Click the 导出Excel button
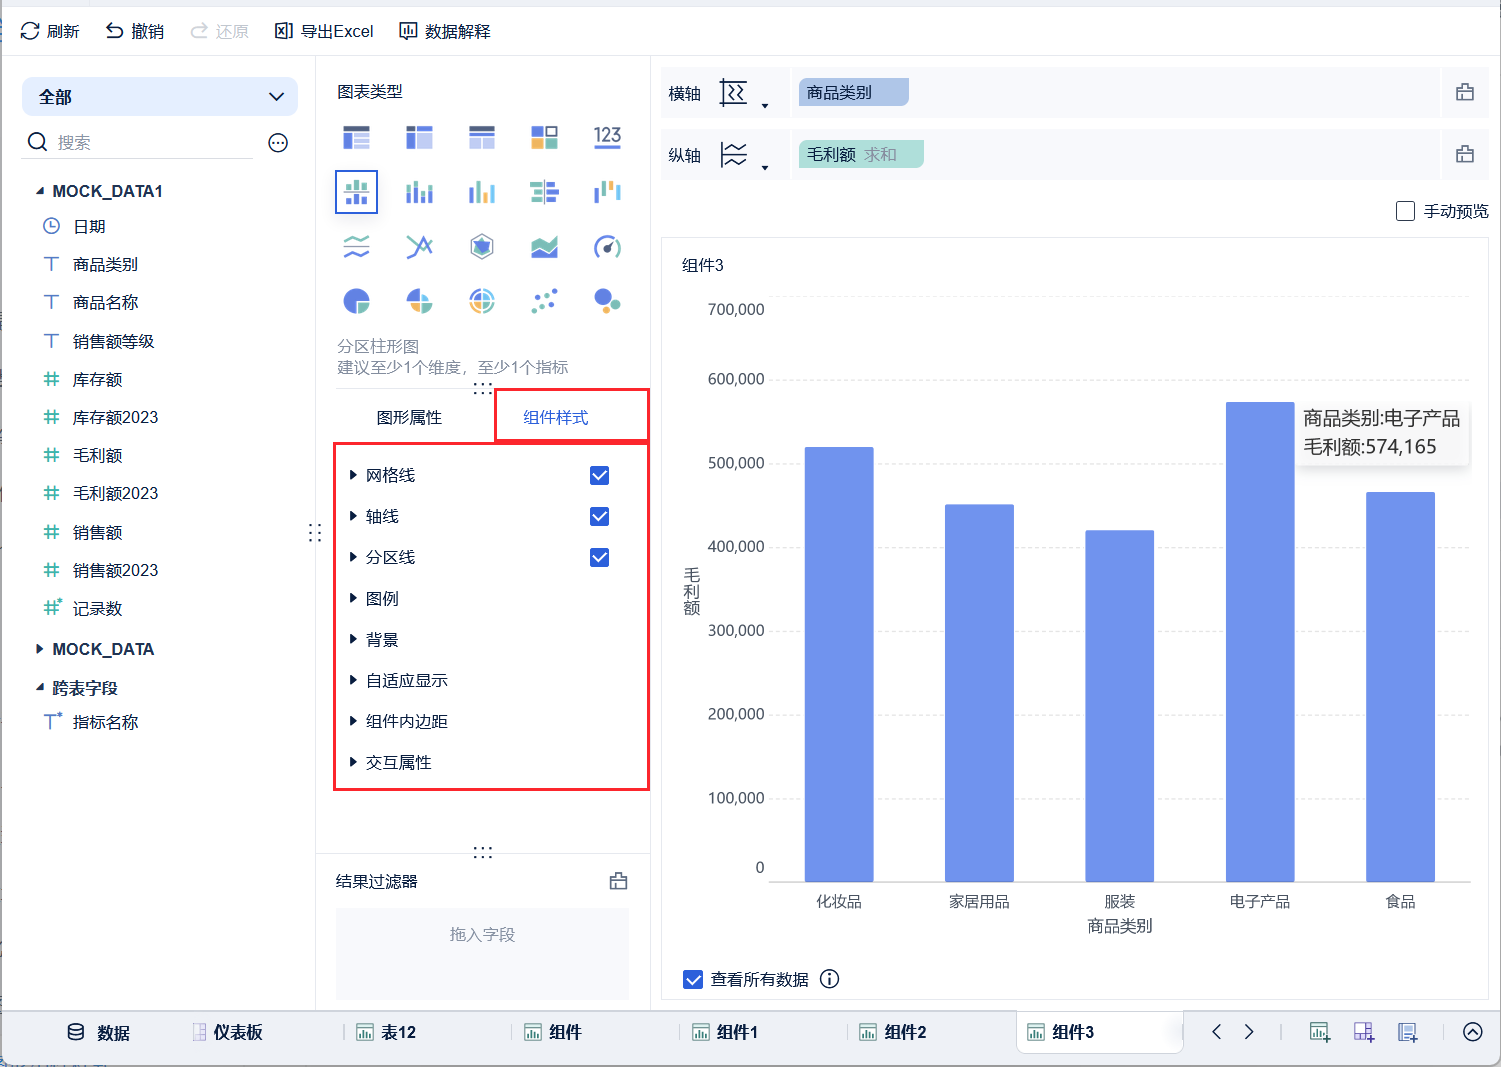Image resolution: width=1501 pixels, height=1067 pixels. pyautogui.click(x=324, y=31)
